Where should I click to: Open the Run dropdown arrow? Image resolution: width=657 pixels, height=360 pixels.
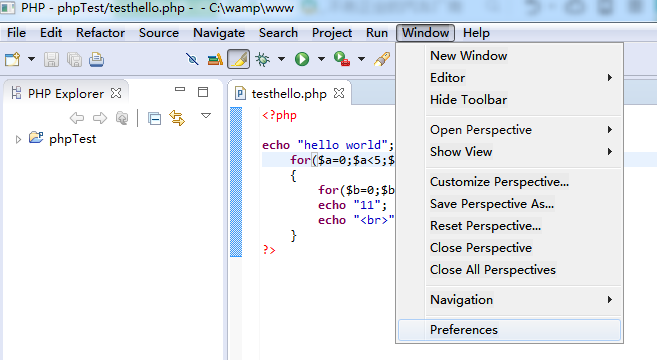(x=321, y=59)
